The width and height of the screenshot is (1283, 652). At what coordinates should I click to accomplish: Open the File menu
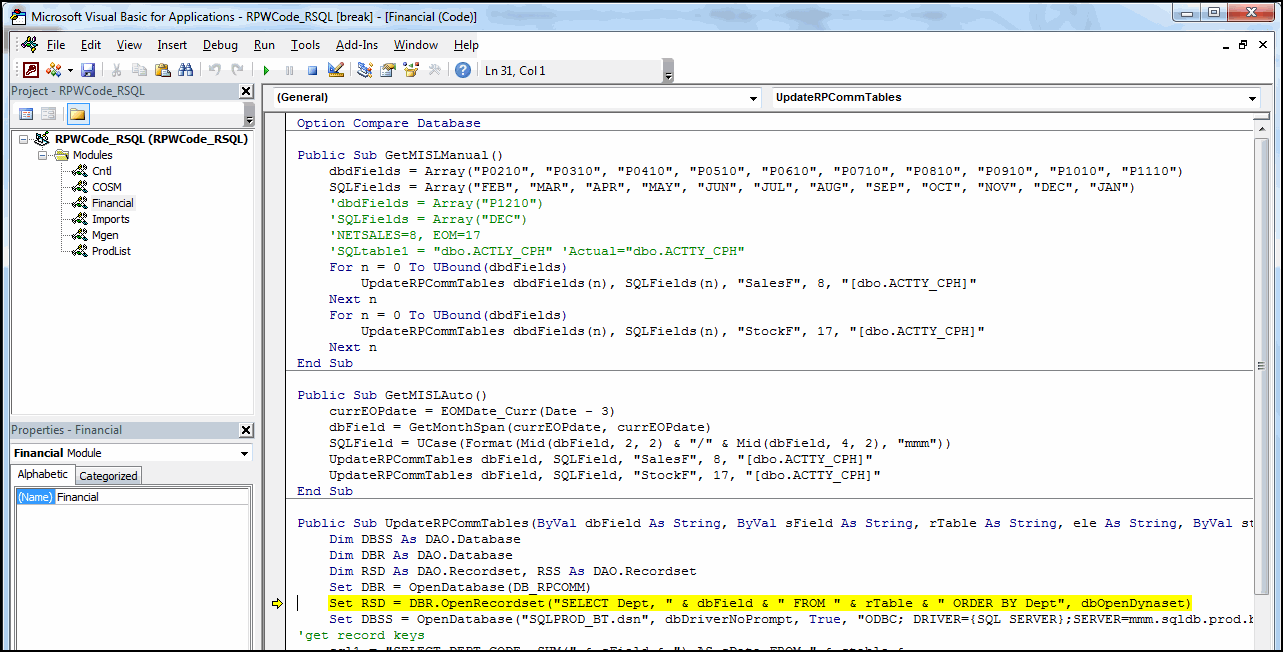[x=56, y=45]
